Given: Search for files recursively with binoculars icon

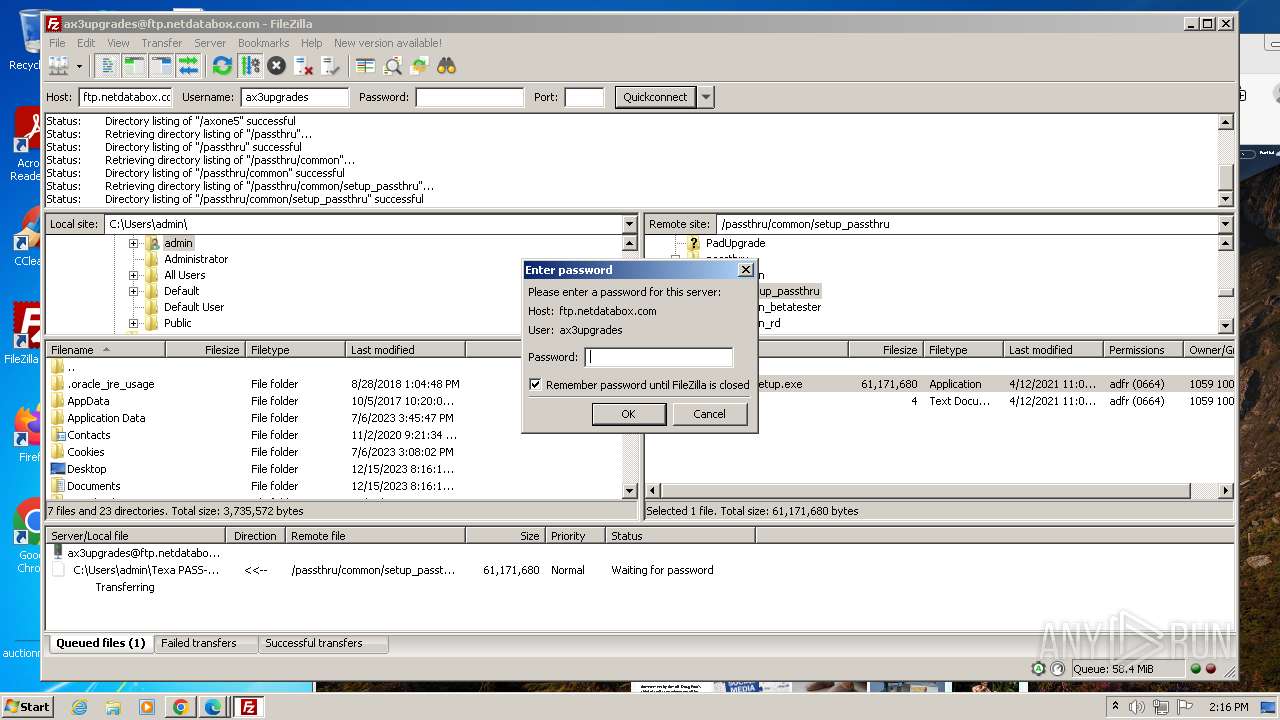Looking at the screenshot, I should [x=446, y=66].
